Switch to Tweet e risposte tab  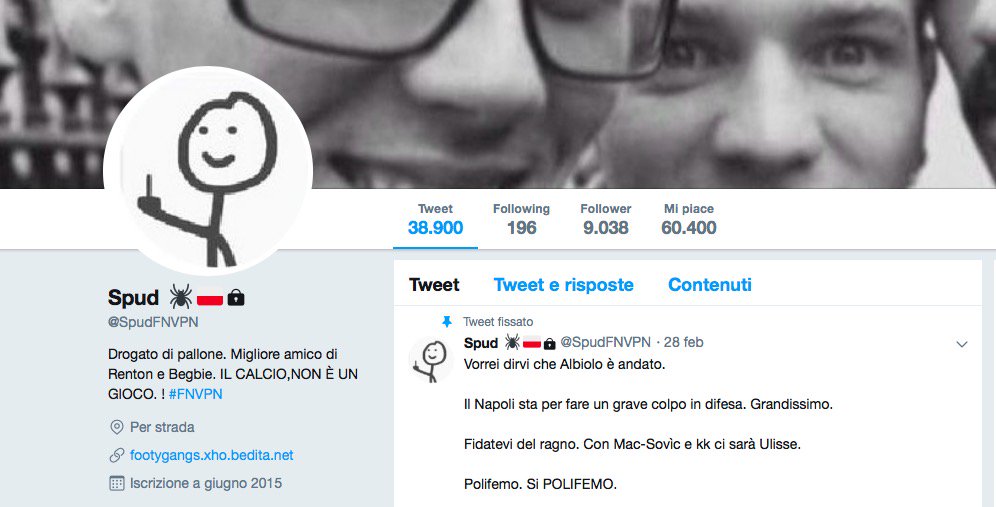[563, 285]
